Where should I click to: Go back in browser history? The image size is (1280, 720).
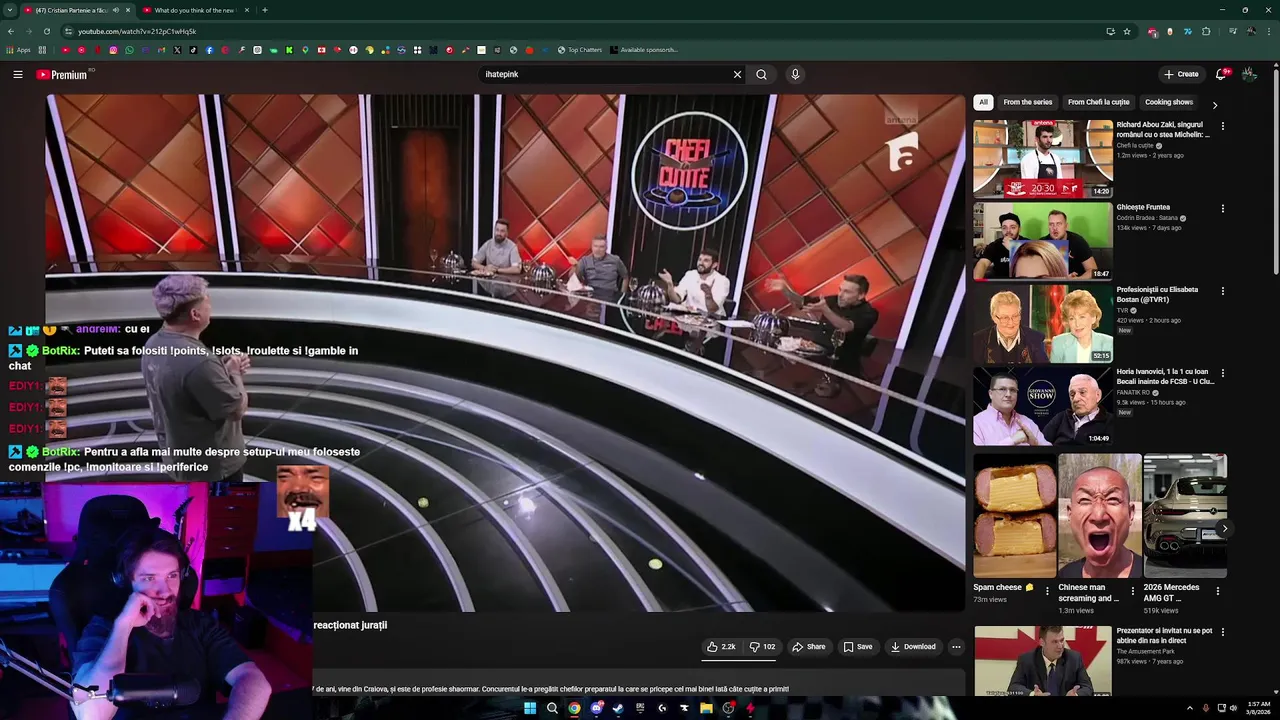11,31
